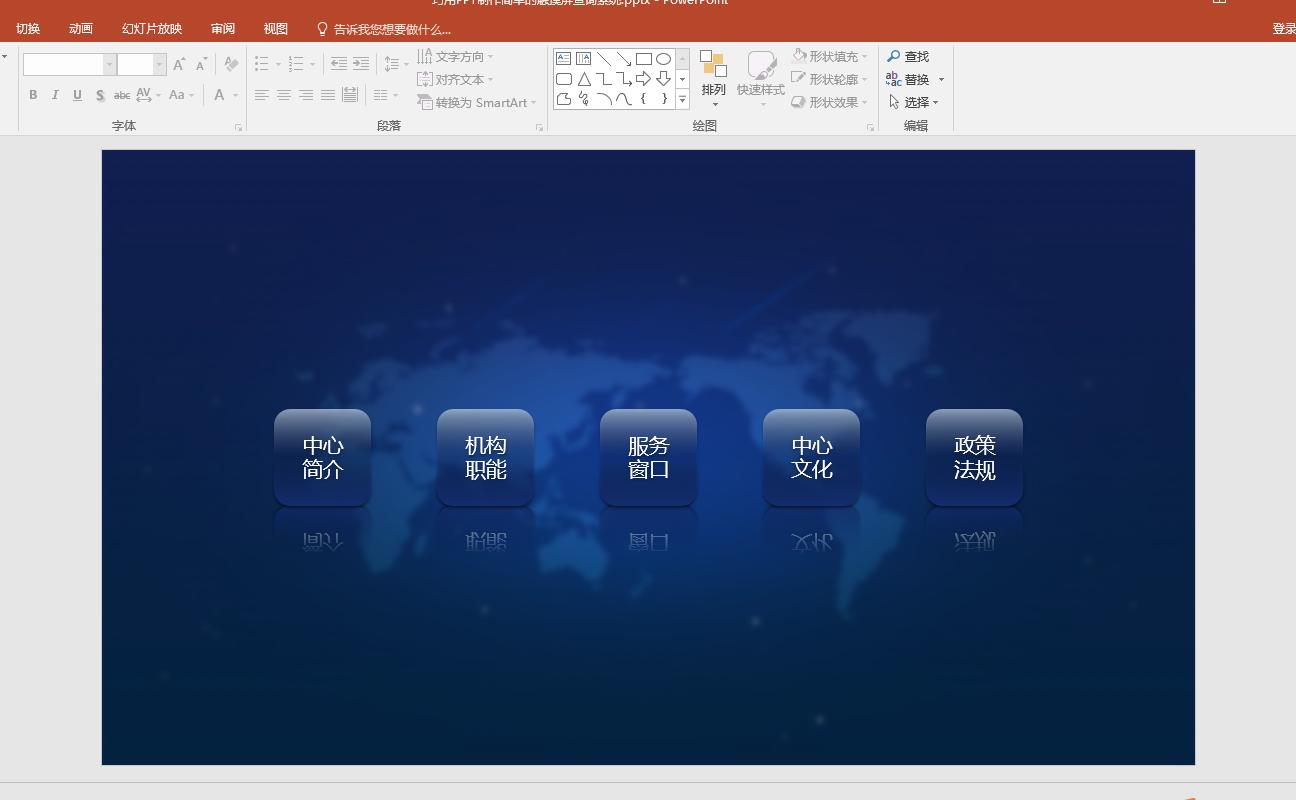Screen dimensions: 1296x800
Task: Open the 审阅 ribbon tab
Action: (x=223, y=29)
